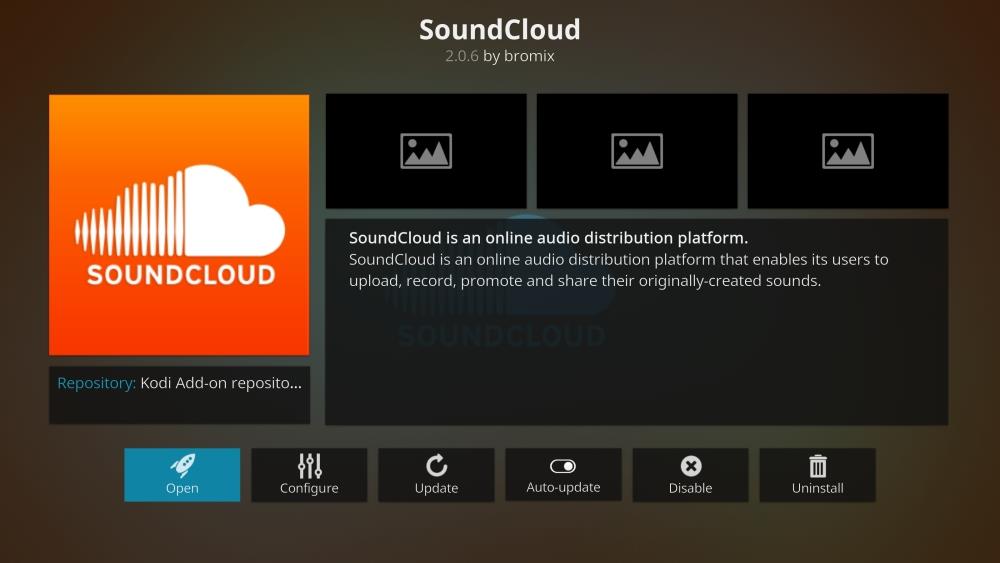The width and height of the screenshot is (1000, 563).
Task: Click the circular arrow Update icon
Action: [436, 465]
